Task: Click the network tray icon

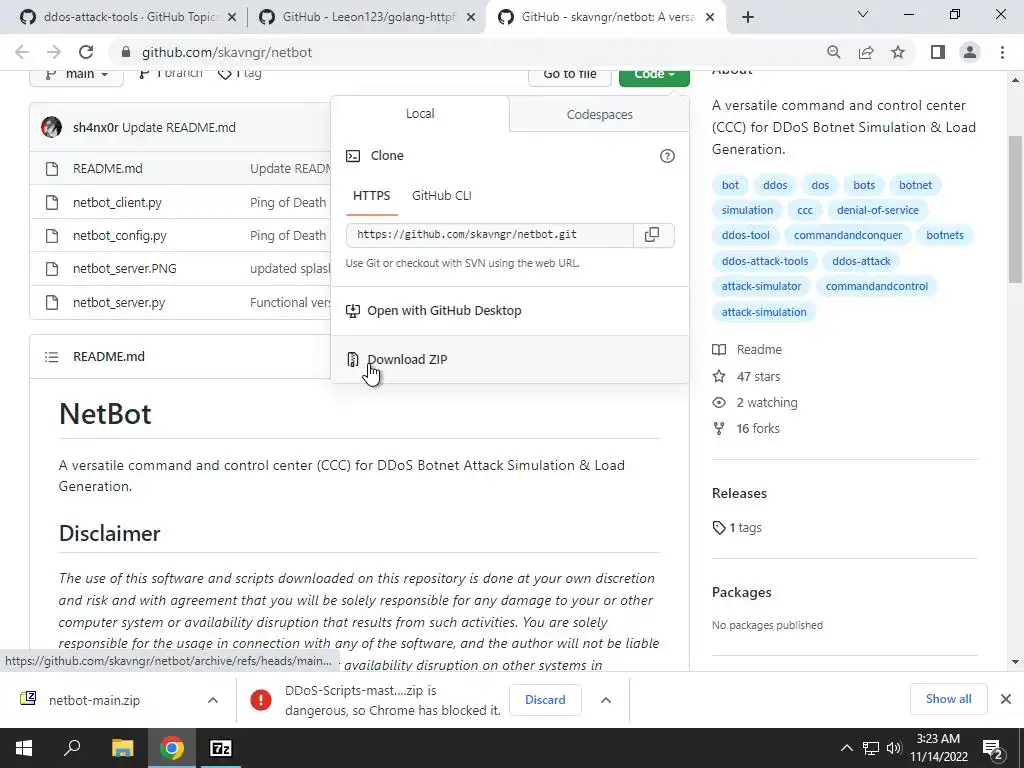Action: point(871,748)
